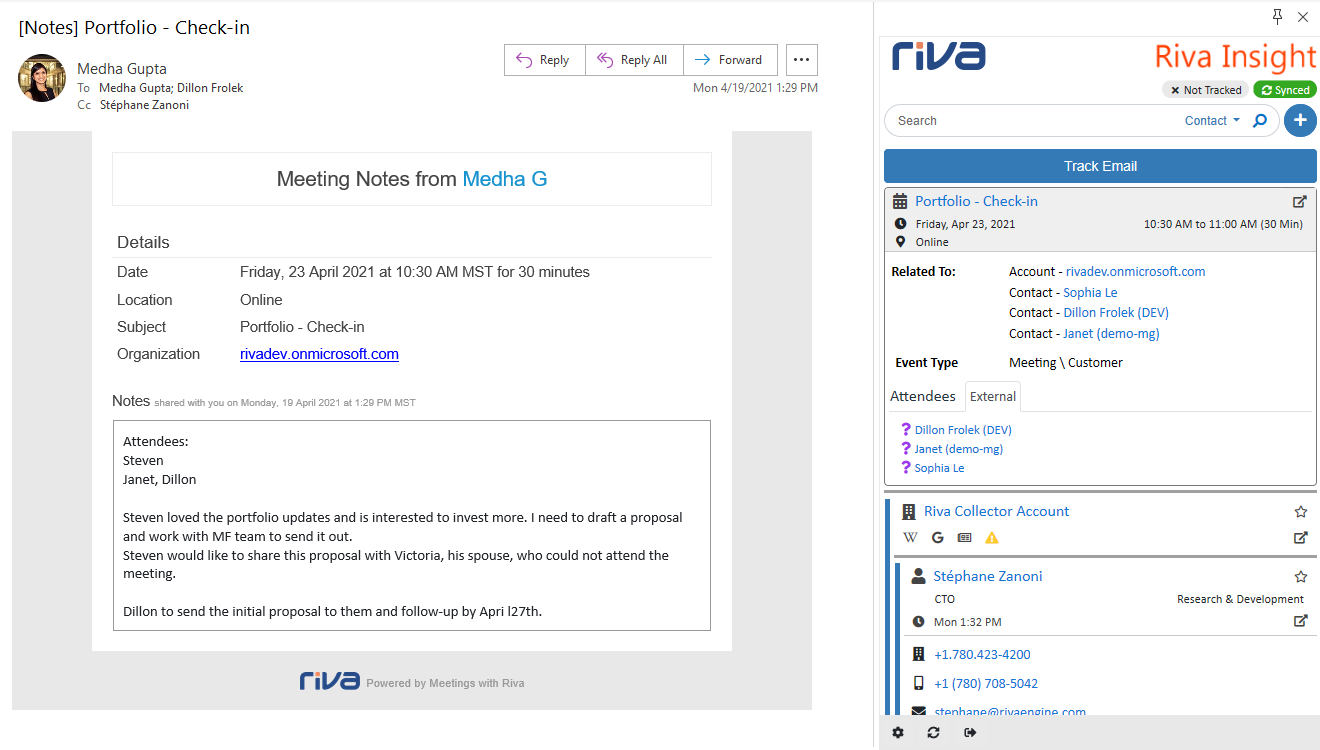Viewport: 1320px width, 750px height.
Task: Click the blue plus create button
Action: (1300, 121)
